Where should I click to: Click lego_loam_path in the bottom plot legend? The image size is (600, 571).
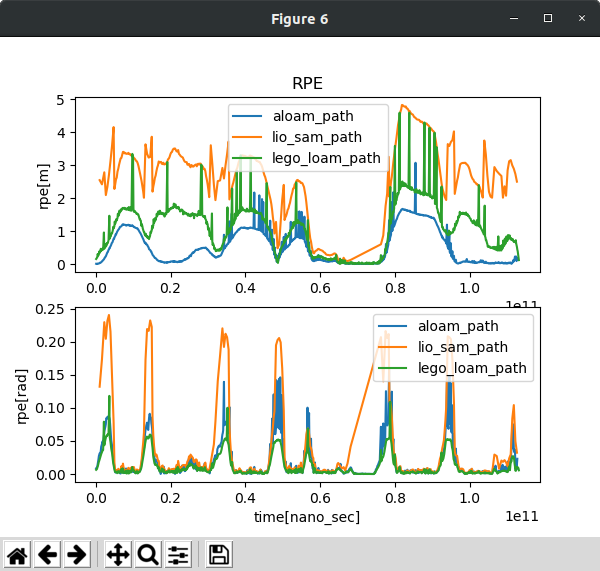[x=472, y=368]
